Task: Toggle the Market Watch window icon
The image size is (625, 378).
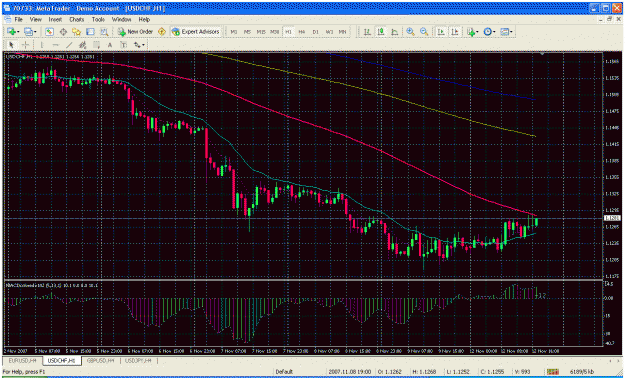Action: click(x=49, y=32)
